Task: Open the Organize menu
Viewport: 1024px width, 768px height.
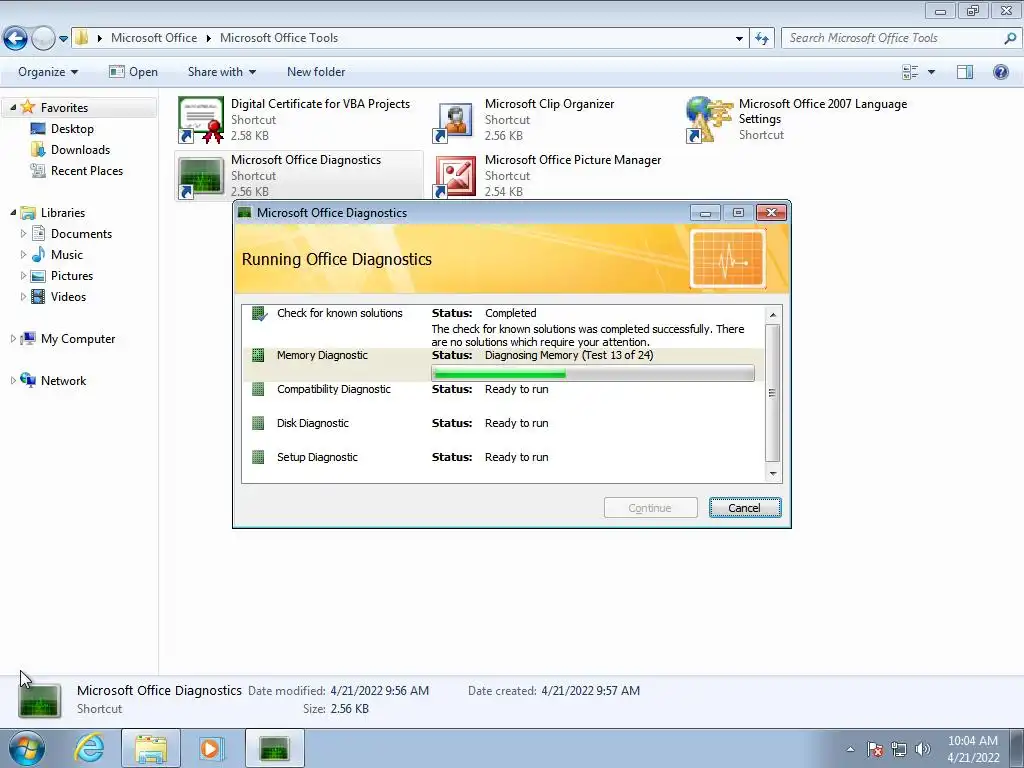Action: pyautogui.click(x=48, y=72)
